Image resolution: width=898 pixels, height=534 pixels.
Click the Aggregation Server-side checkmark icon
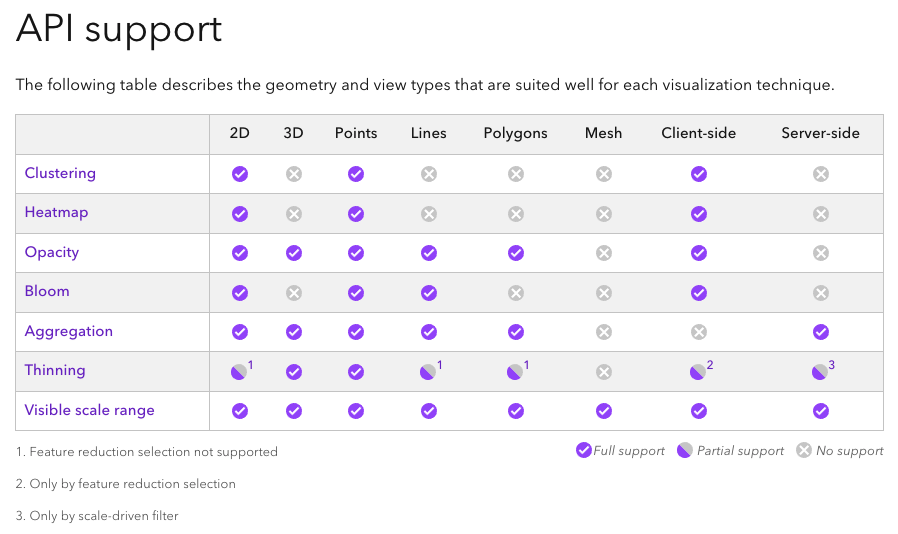point(821,332)
